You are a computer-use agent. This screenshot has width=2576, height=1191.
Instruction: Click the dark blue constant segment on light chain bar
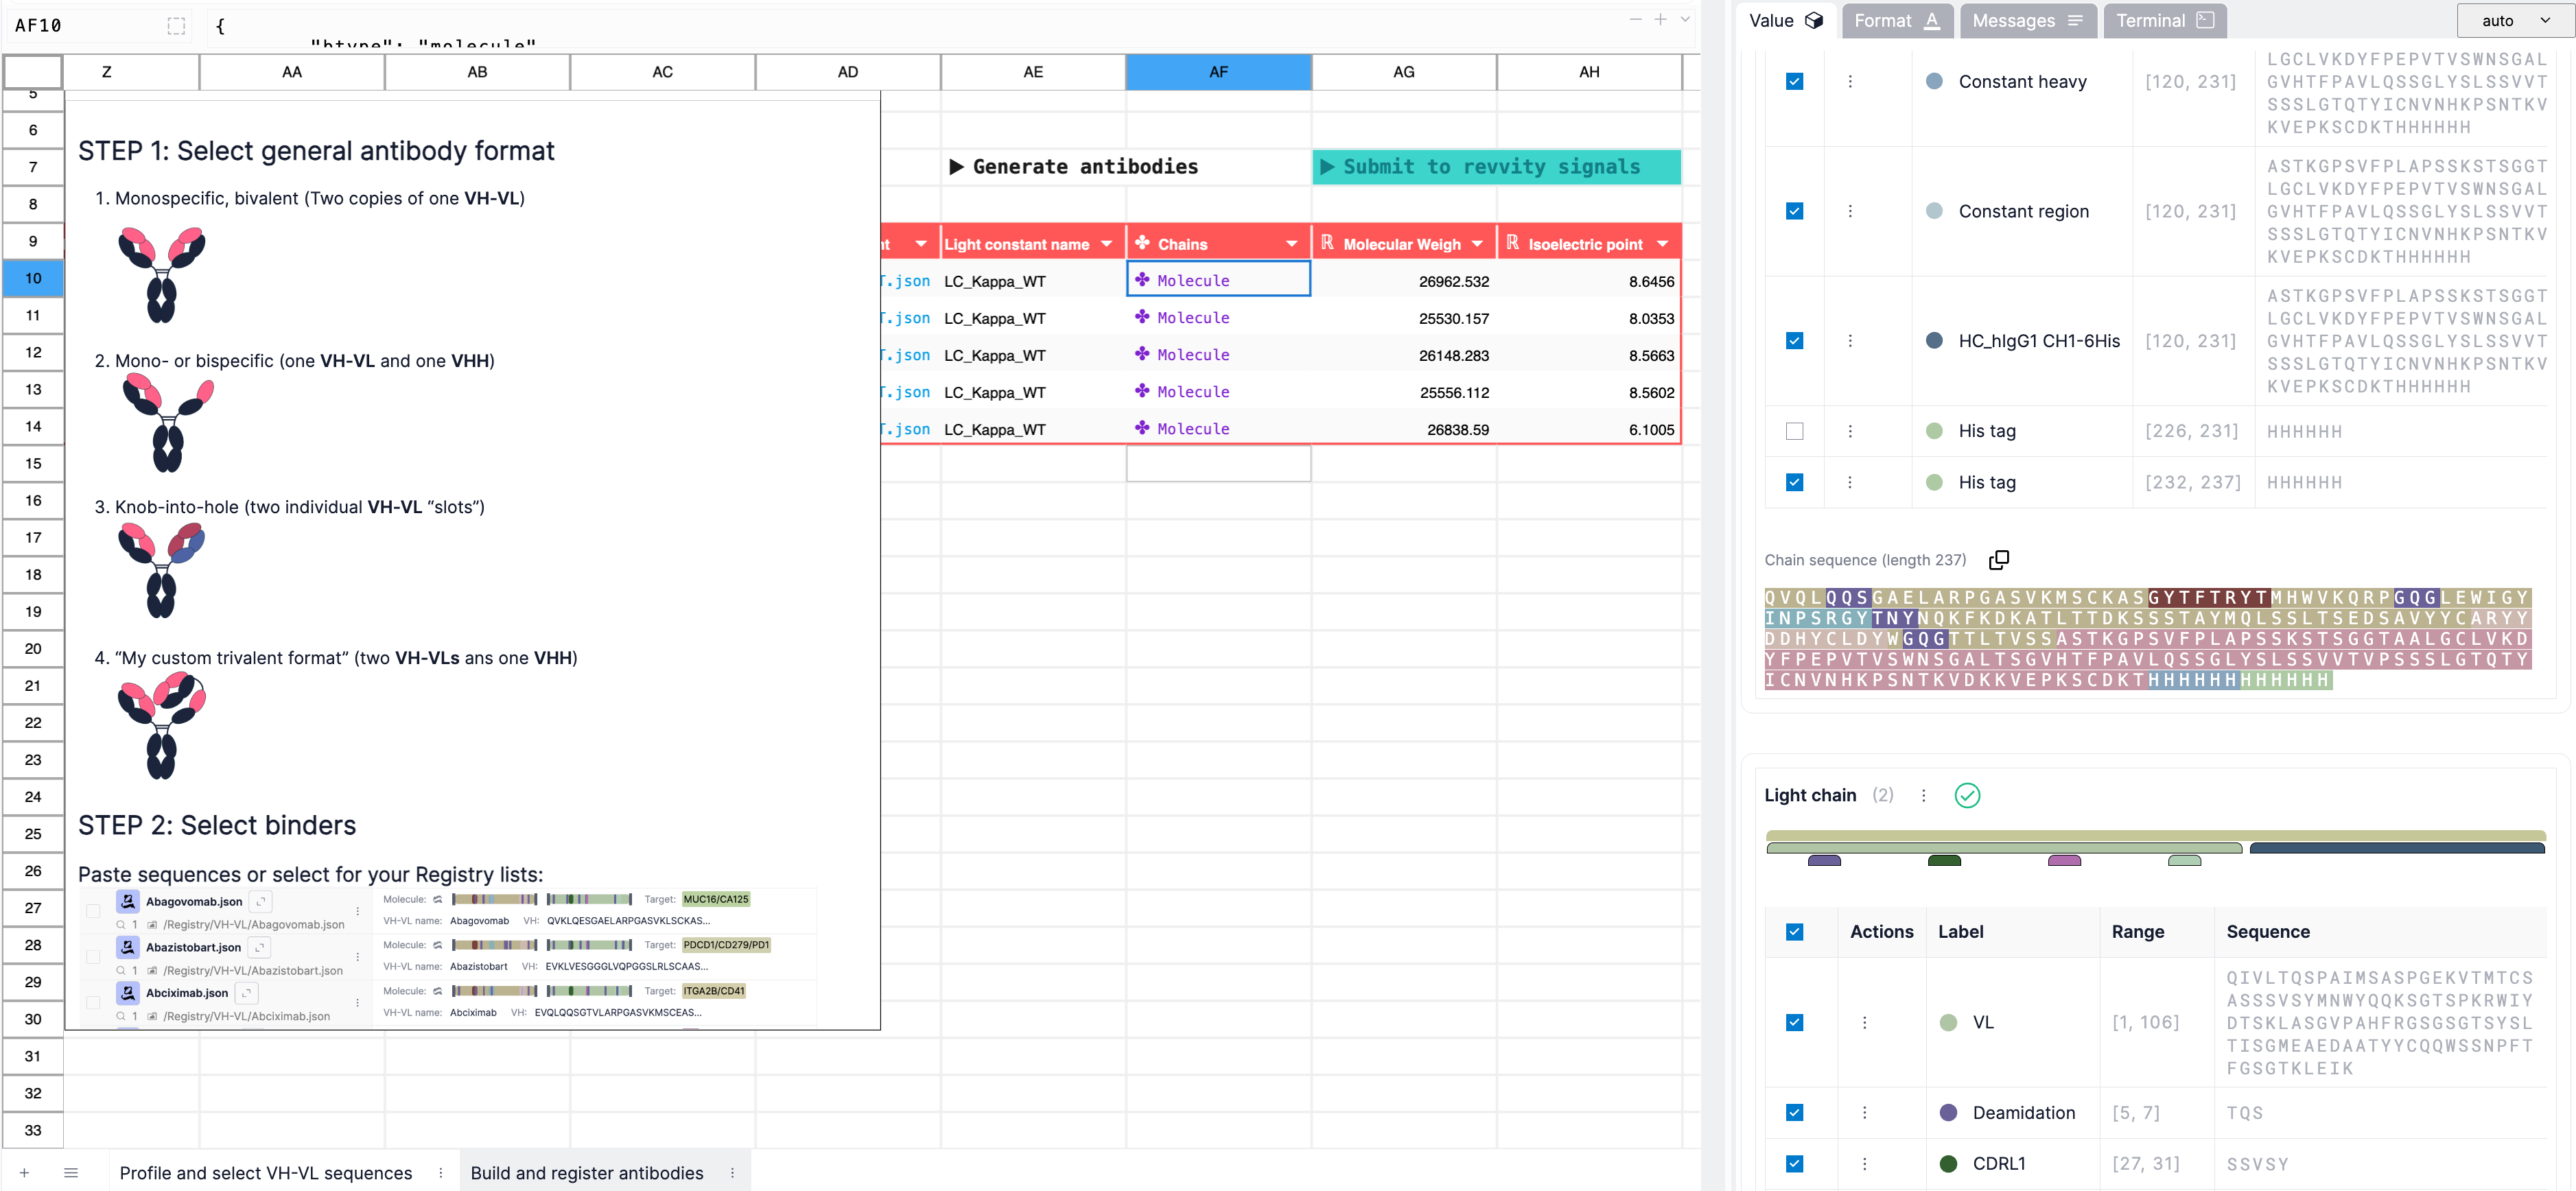(2396, 848)
